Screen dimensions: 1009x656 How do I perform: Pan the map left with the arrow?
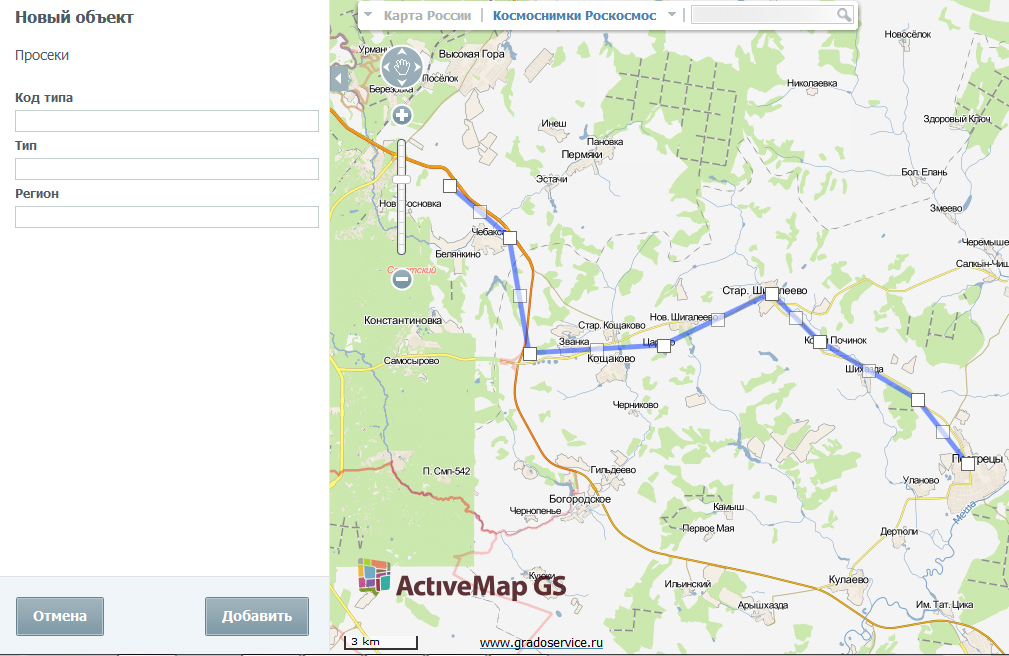pos(386,66)
